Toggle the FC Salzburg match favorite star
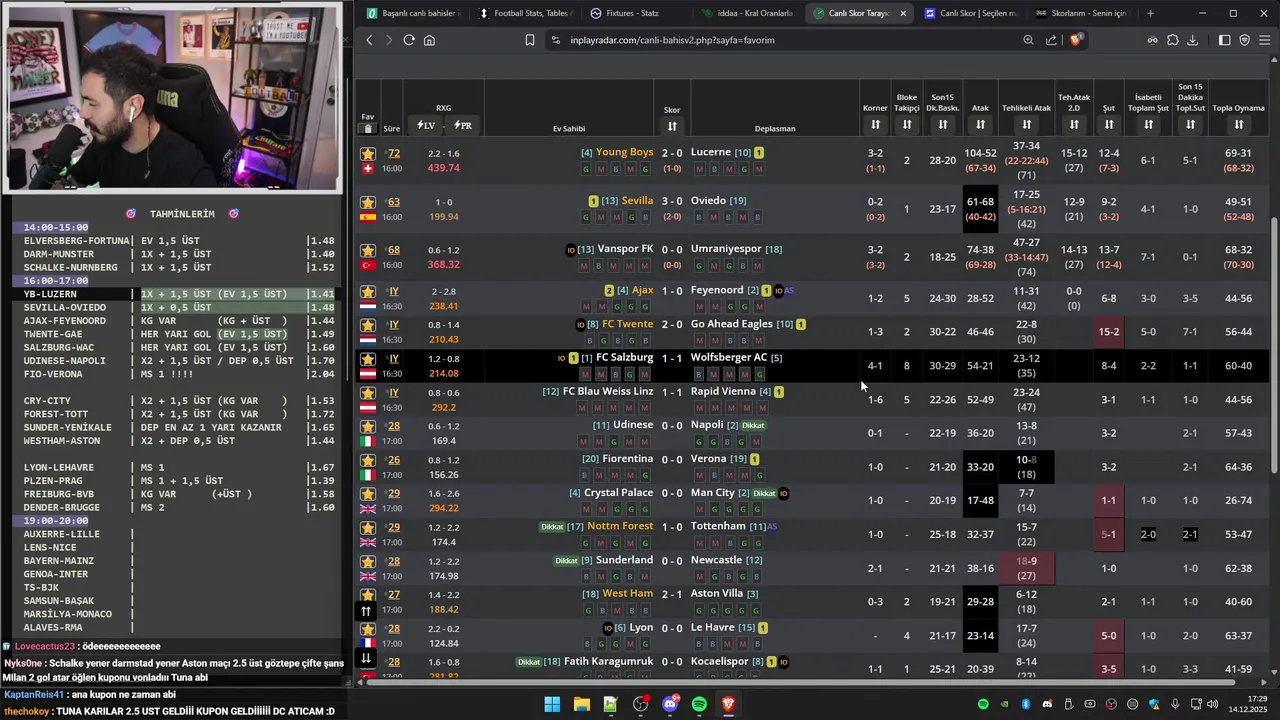Screen dimensions: 1280x720 [x=368, y=358]
